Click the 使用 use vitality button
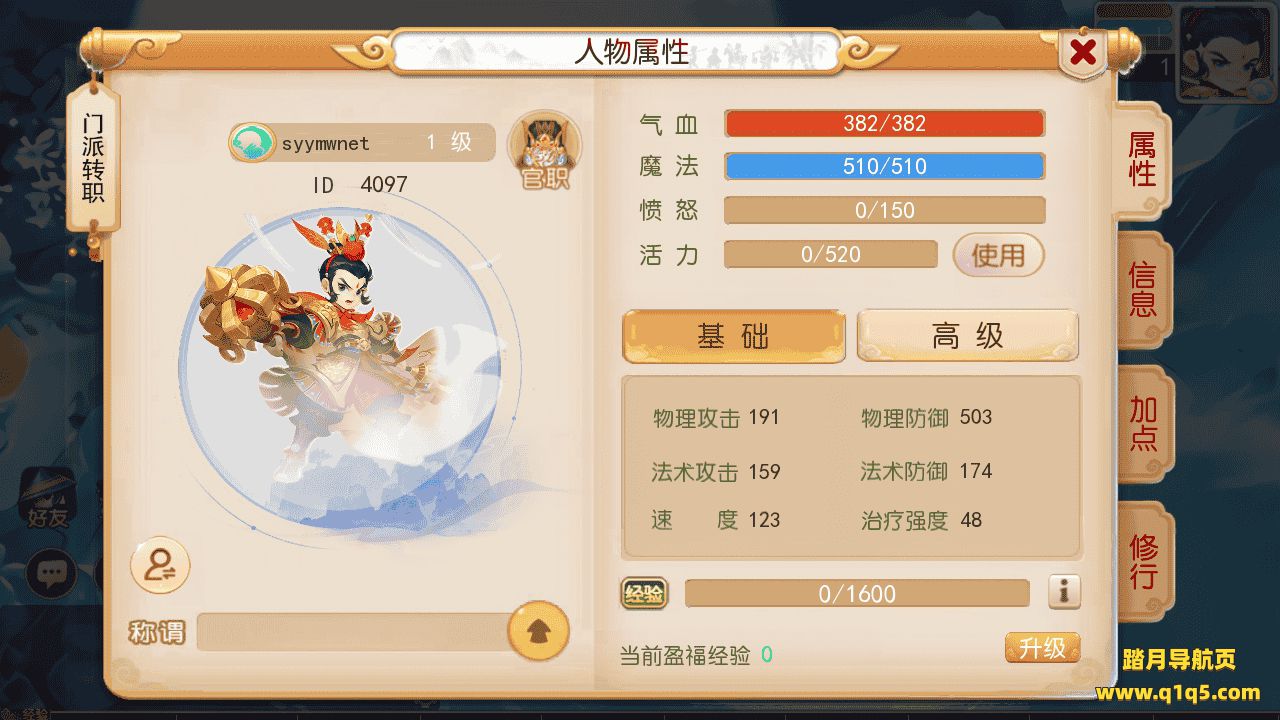Viewport: 1280px width, 720px height. (998, 255)
